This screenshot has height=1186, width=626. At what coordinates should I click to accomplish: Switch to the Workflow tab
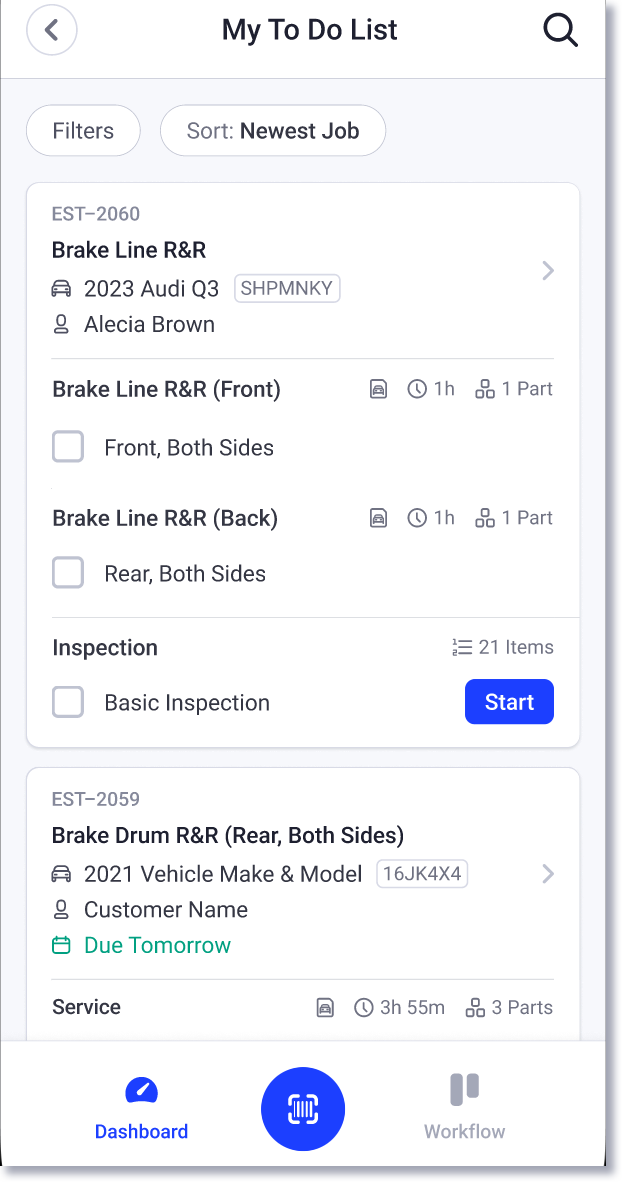(x=463, y=1108)
